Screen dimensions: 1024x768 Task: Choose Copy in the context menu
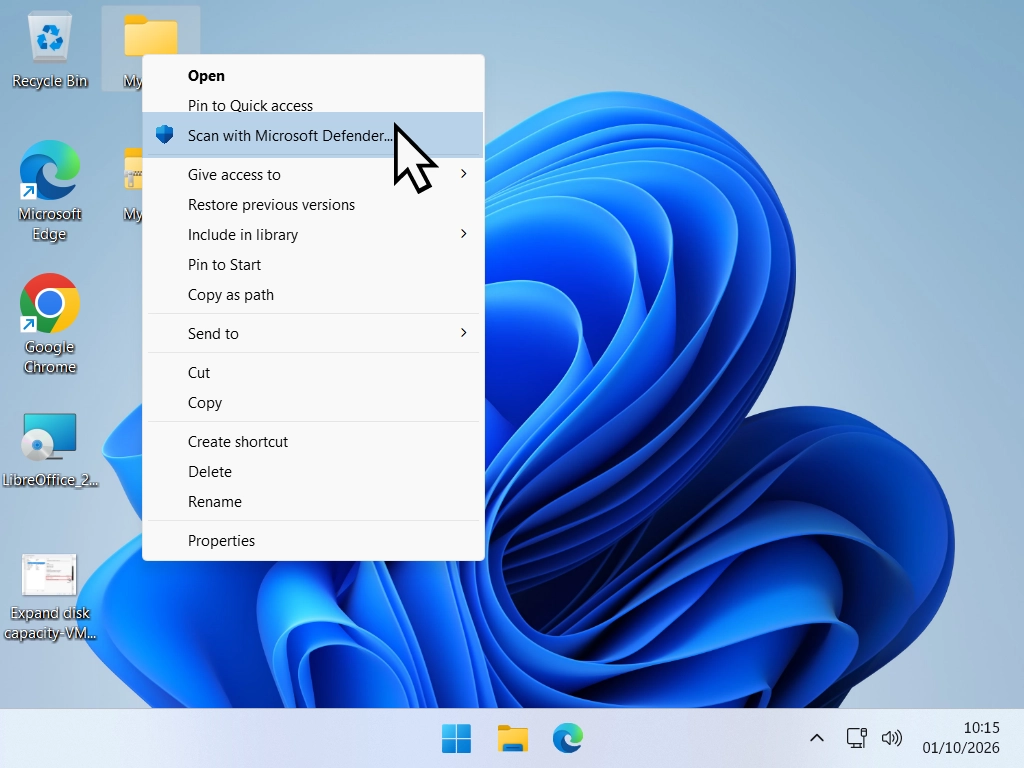pos(313,403)
